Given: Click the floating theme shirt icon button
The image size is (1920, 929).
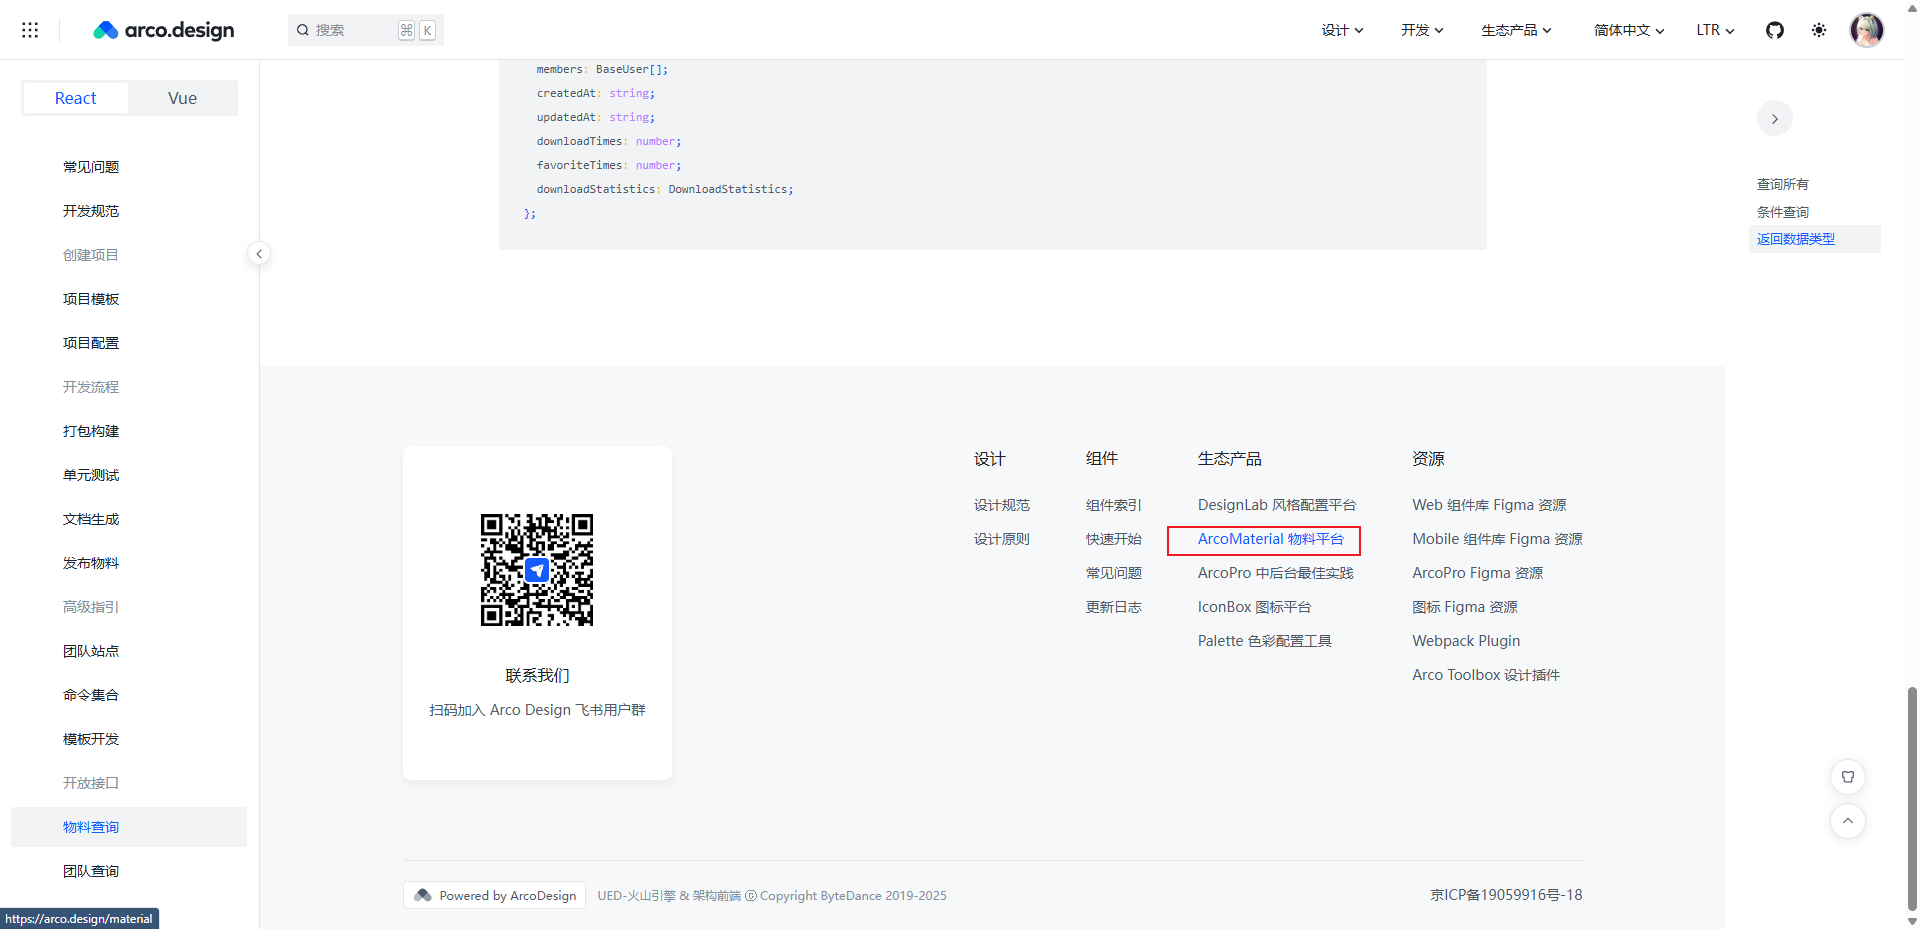Looking at the screenshot, I should pos(1847,777).
